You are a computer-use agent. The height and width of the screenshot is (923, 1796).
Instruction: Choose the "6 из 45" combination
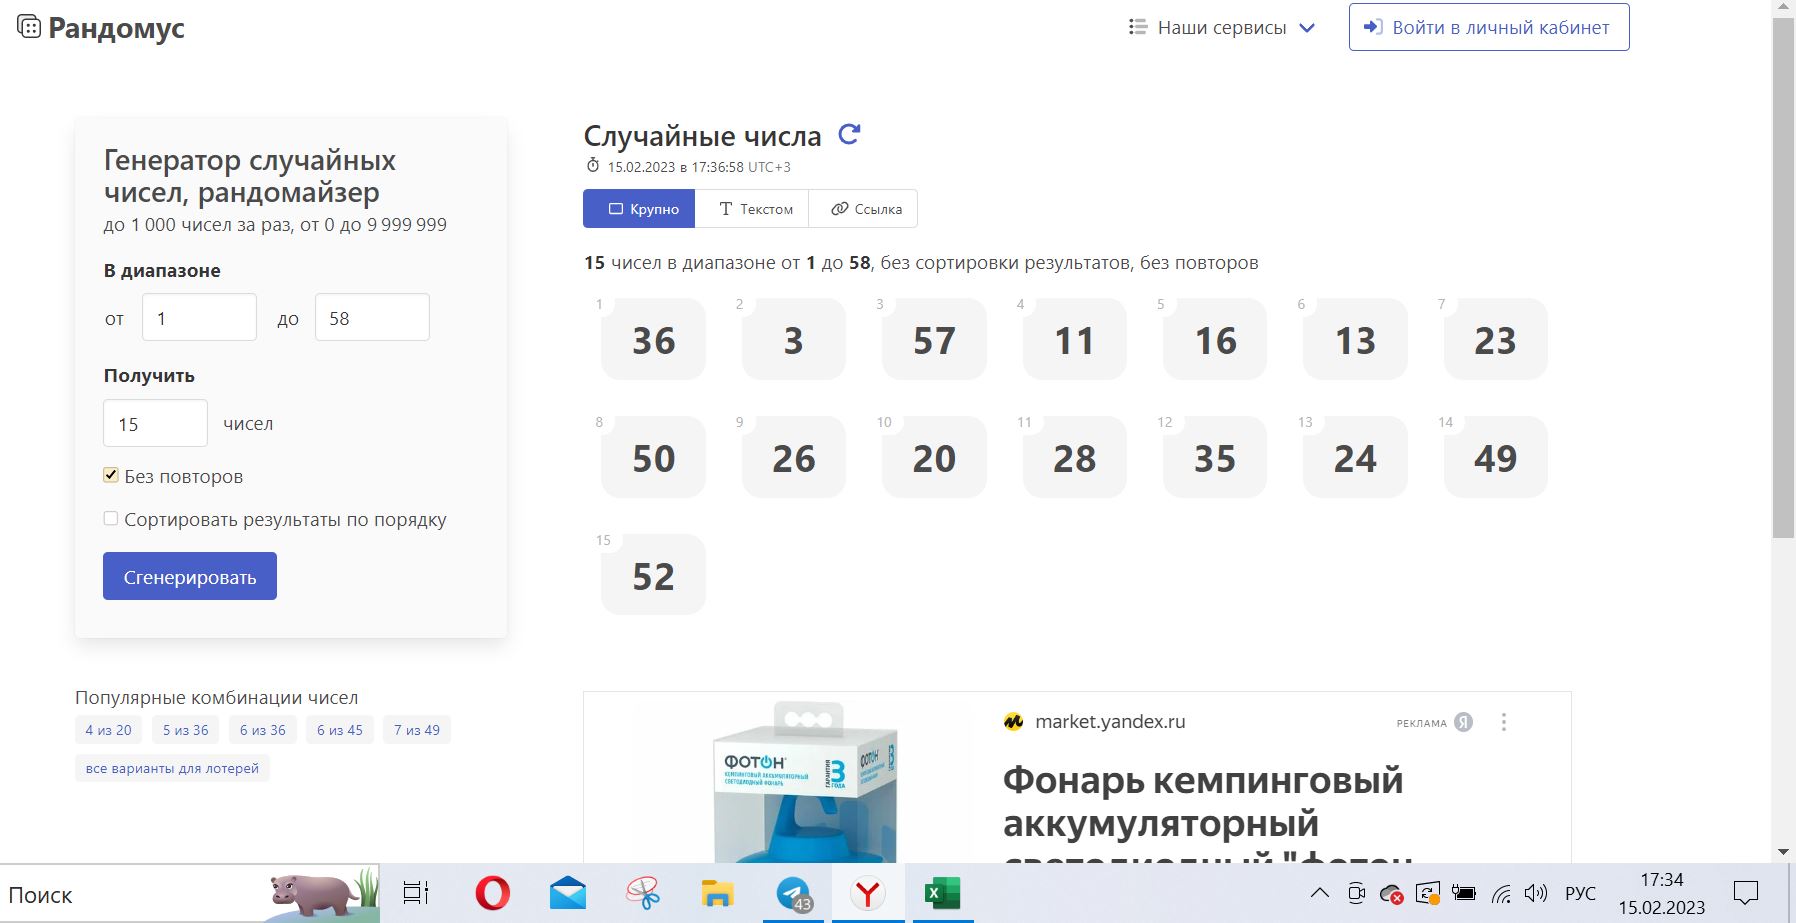pos(340,730)
